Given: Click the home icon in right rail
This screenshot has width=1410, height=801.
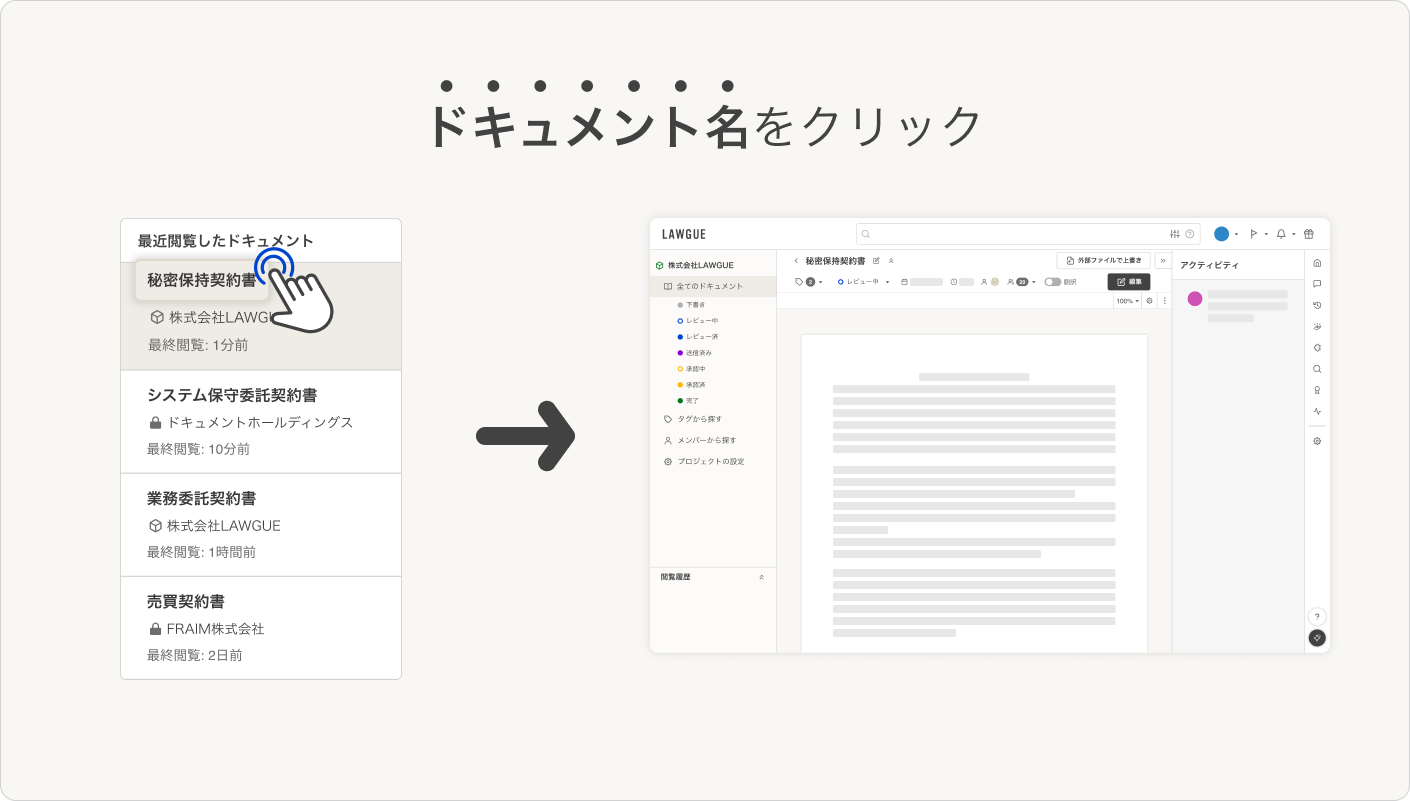Looking at the screenshot, I should pos(1317,263).
